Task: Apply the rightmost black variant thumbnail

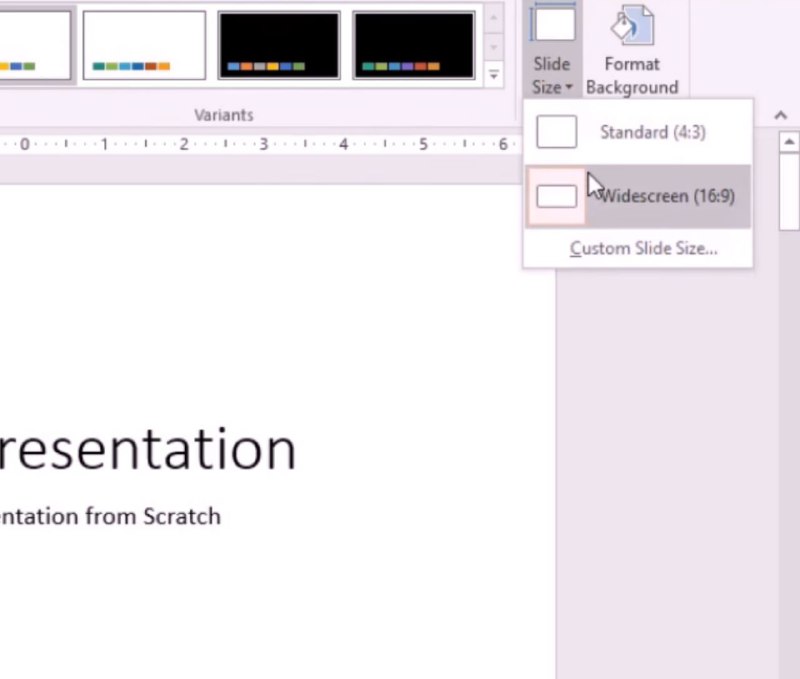Action: pyautogui.click(x=414, y=45)
